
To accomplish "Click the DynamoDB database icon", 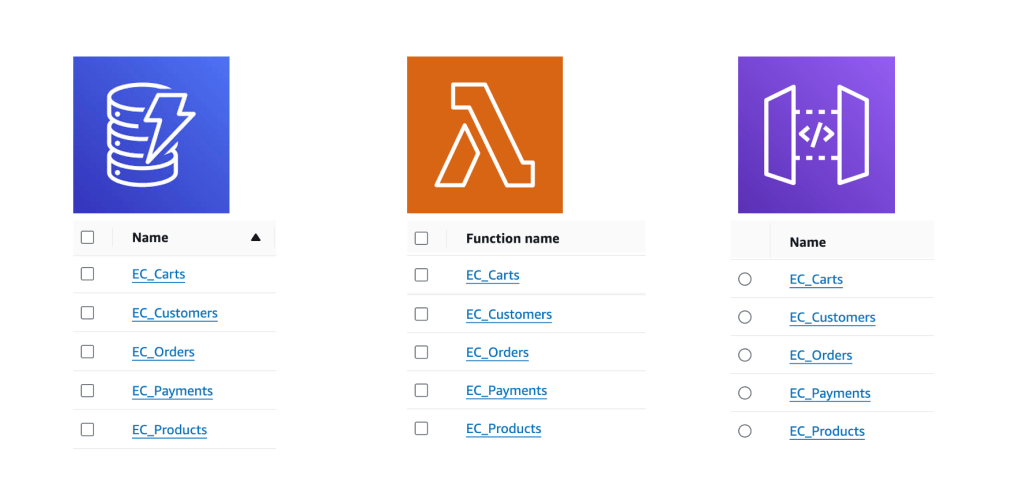I will click(x=151, y=134).
